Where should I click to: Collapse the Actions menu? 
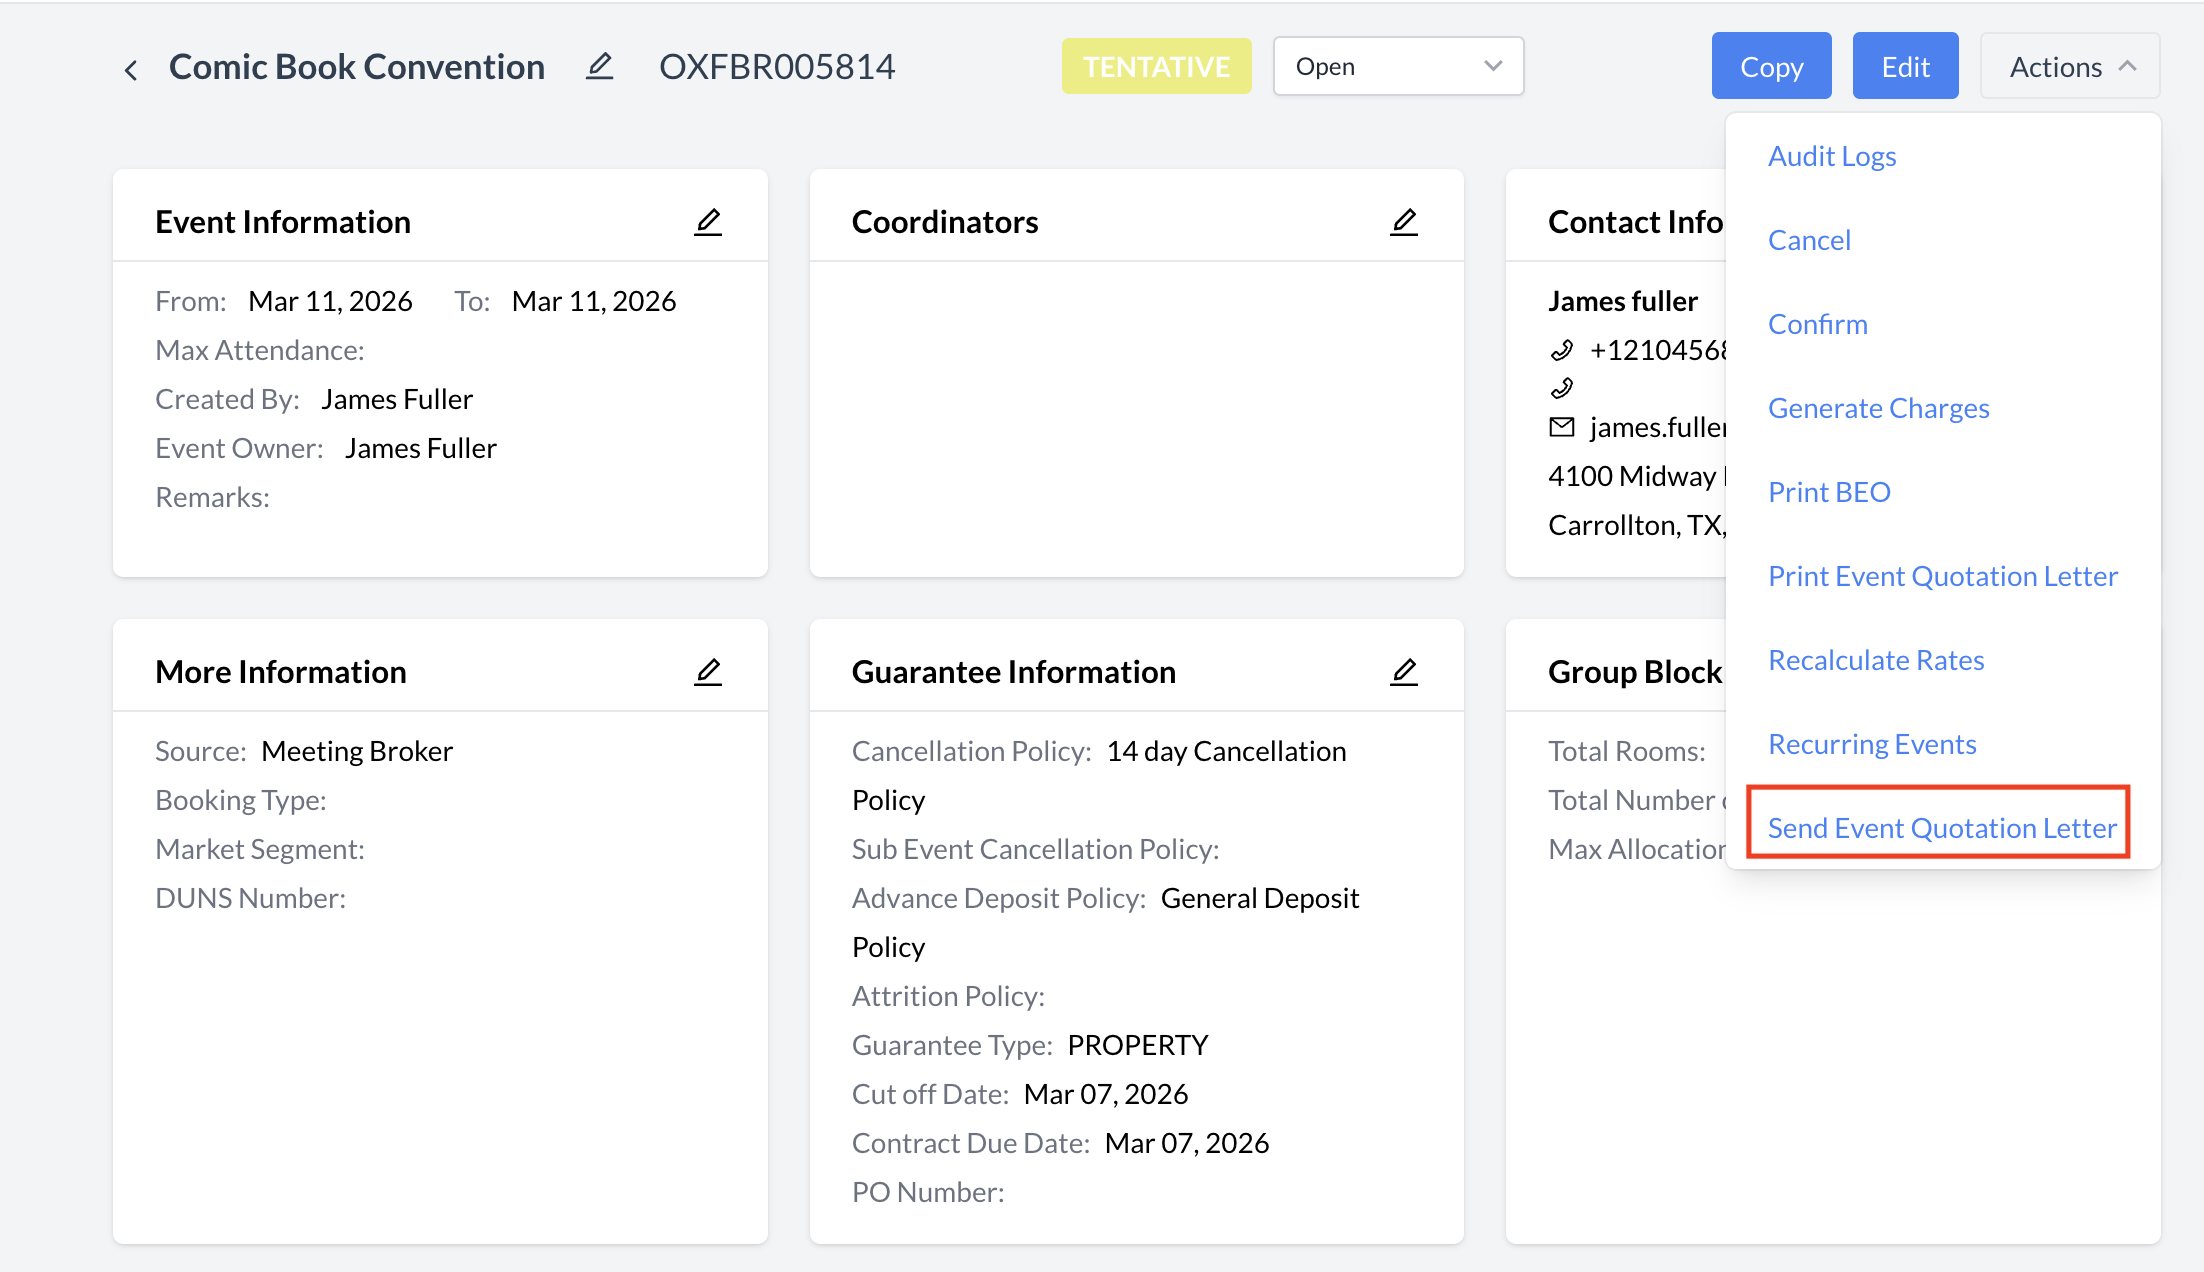[x=2069, y=67]
